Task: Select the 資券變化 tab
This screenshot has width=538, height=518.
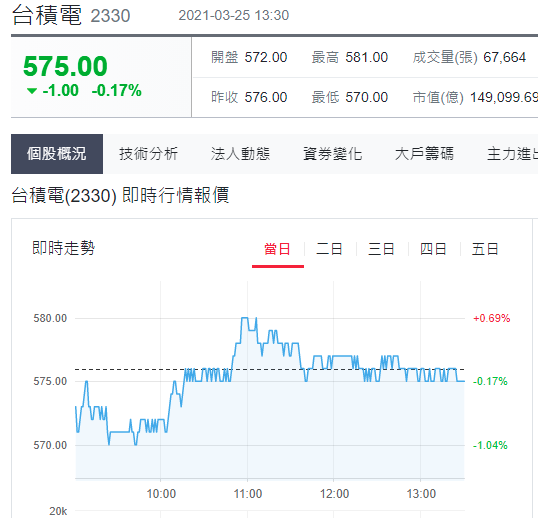Action: point(332,154)
